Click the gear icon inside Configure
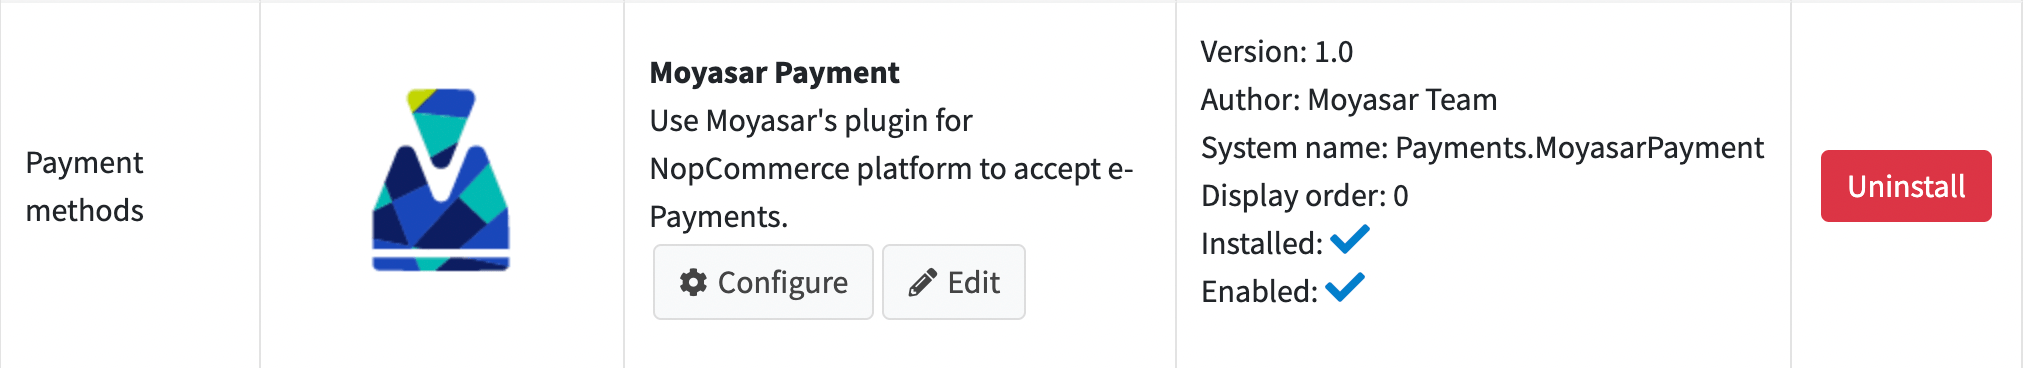This screenshot has height=368, width=2024. pos(693,282)
